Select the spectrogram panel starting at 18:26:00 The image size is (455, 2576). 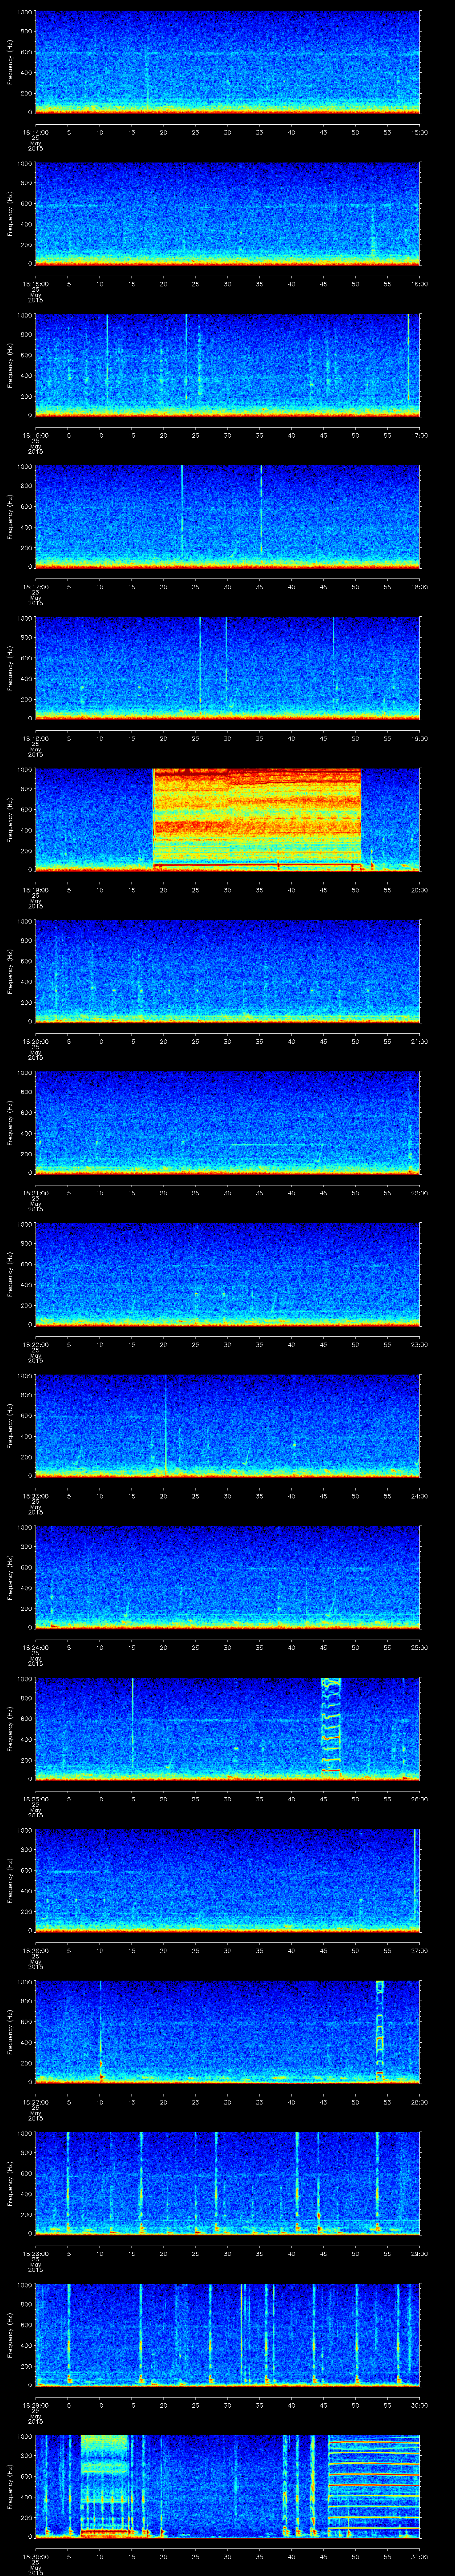pyautogui.click(x=228, y=1880)
